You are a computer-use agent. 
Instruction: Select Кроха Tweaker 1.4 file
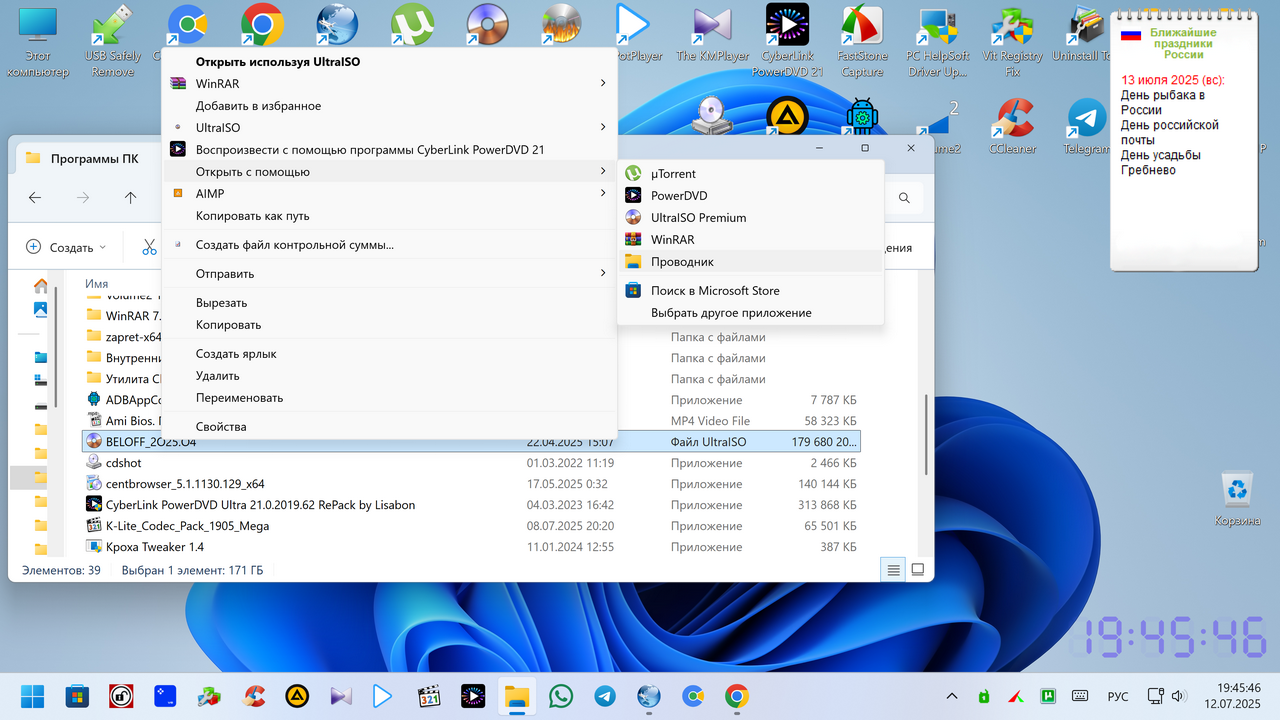tap(471, 547)
